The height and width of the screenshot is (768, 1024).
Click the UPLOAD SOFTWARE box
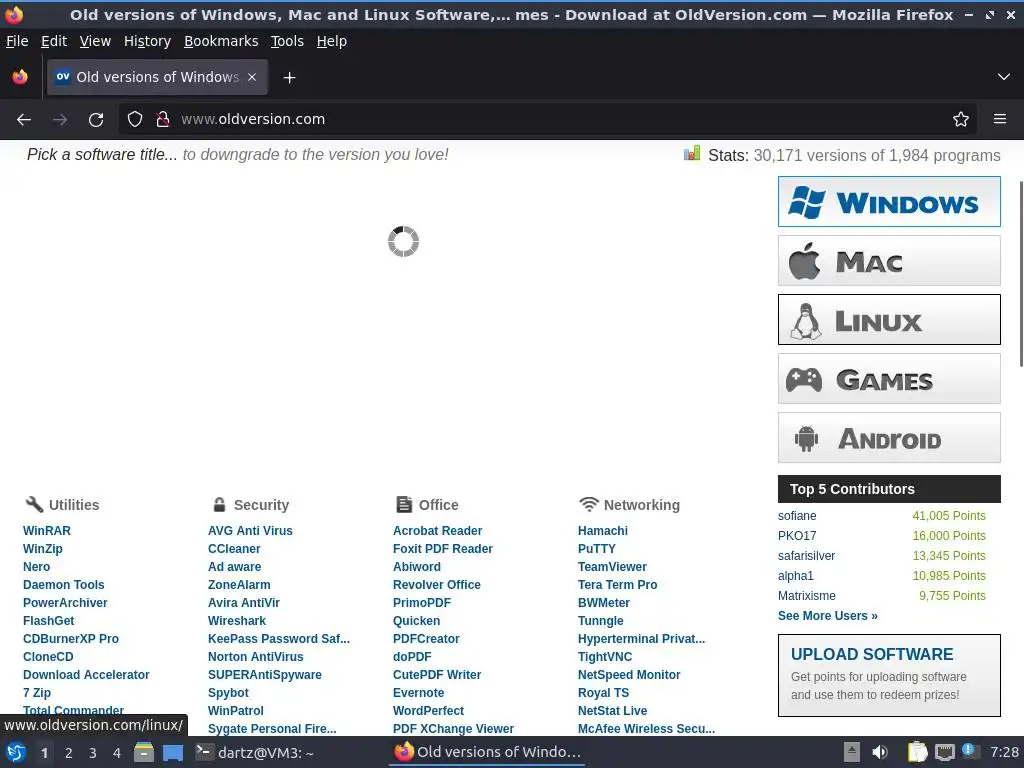(x=889, y=675)
